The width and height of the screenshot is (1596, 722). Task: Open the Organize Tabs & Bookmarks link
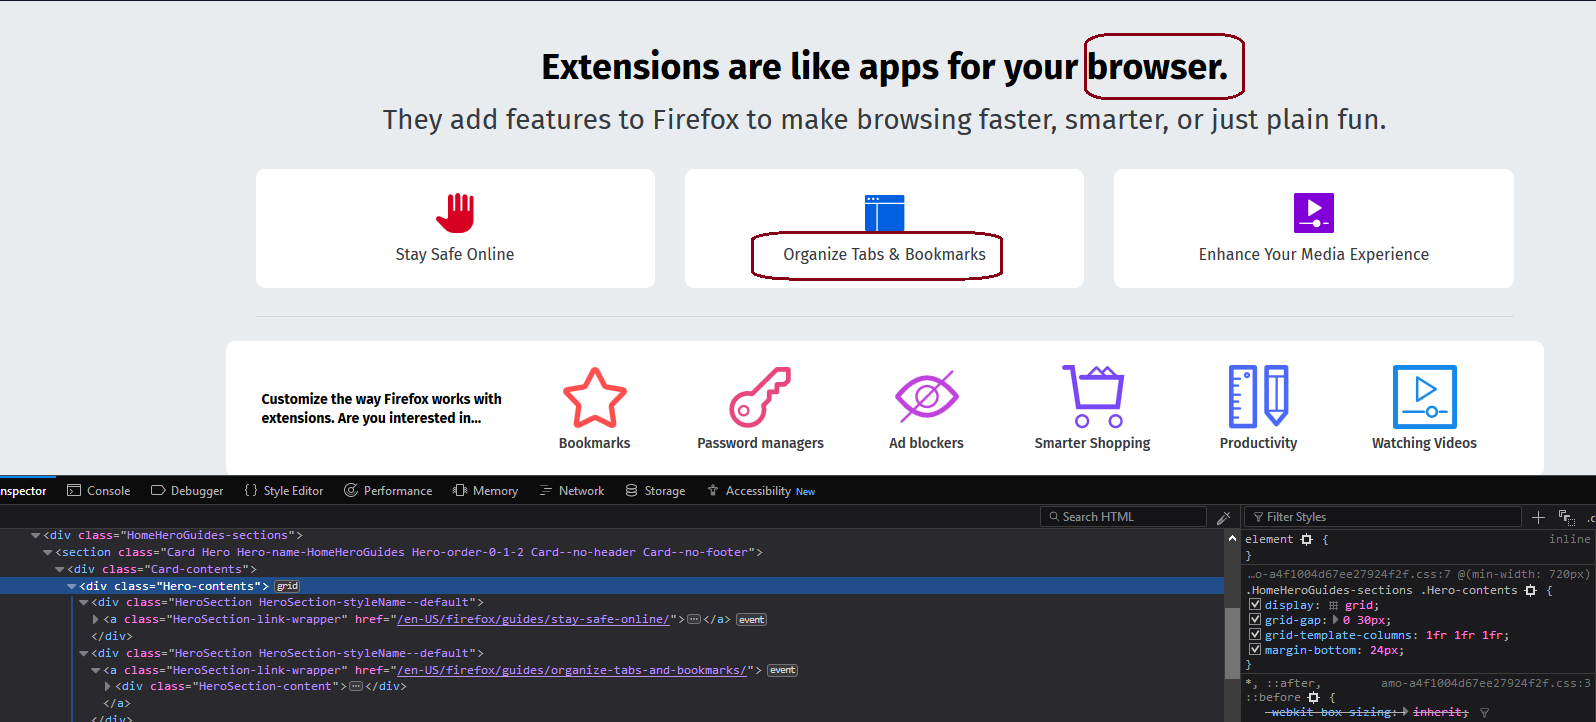point(884,228)
